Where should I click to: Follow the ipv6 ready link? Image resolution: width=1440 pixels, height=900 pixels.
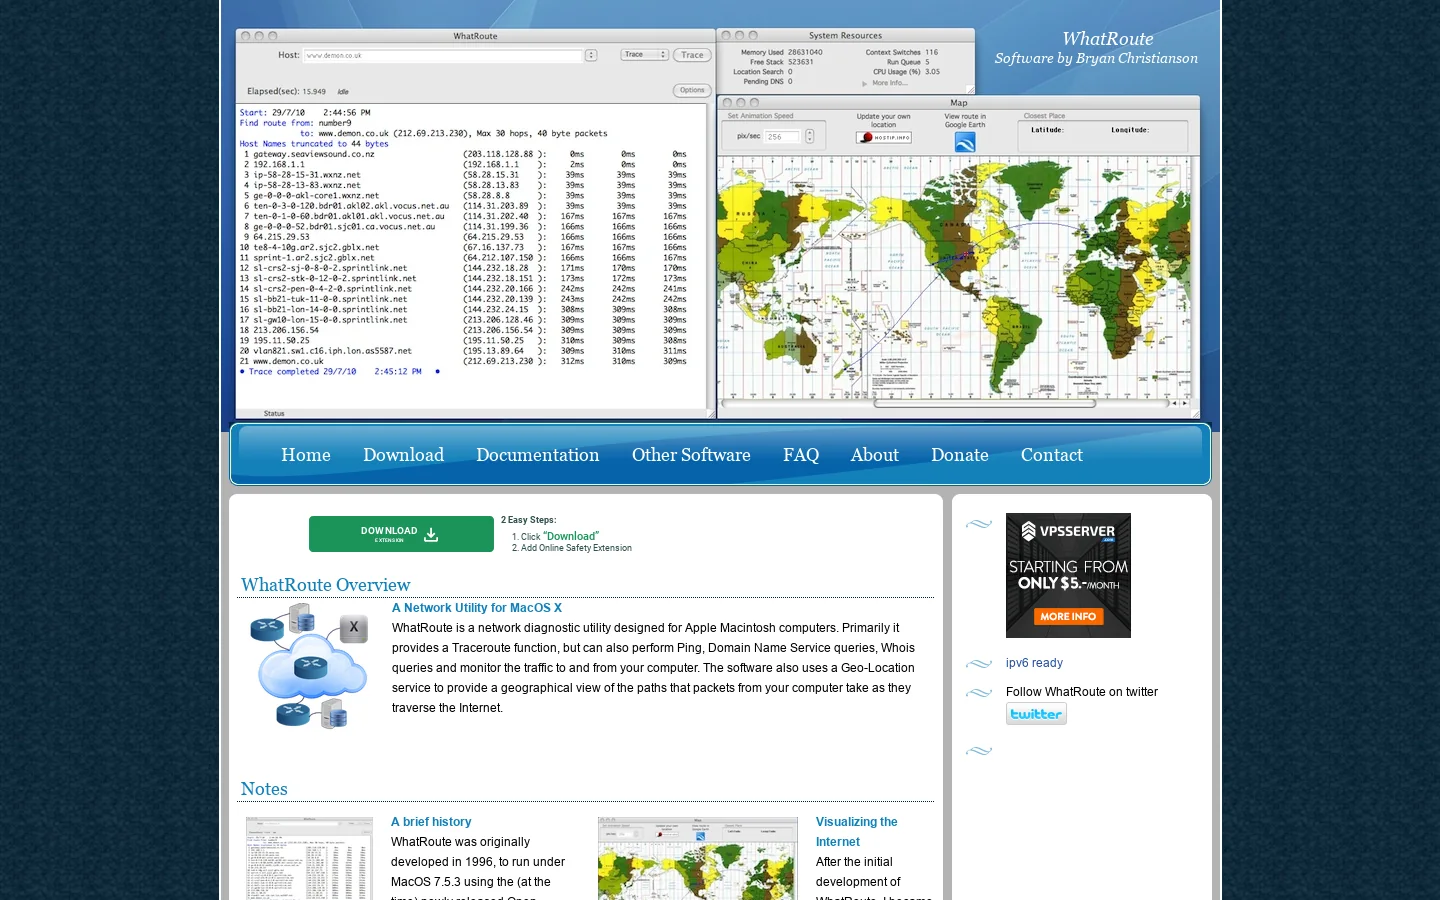[x=1034, y=663]
